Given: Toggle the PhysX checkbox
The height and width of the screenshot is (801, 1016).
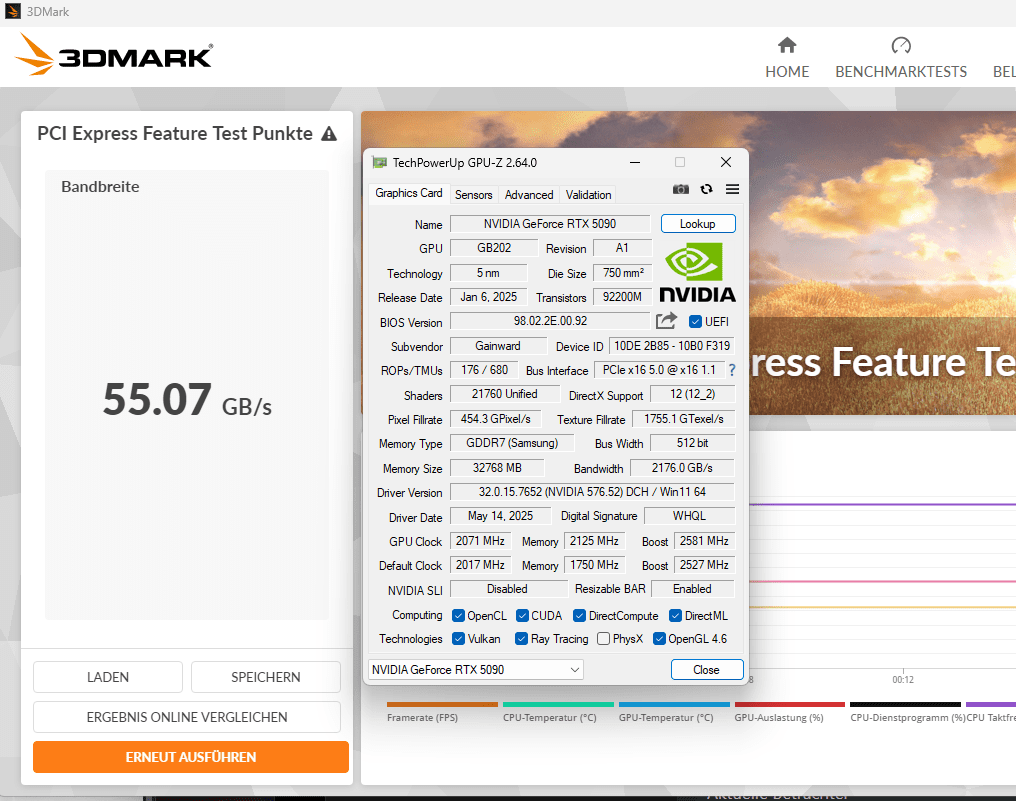Looking at the screenshot, I should click(603, 639).
